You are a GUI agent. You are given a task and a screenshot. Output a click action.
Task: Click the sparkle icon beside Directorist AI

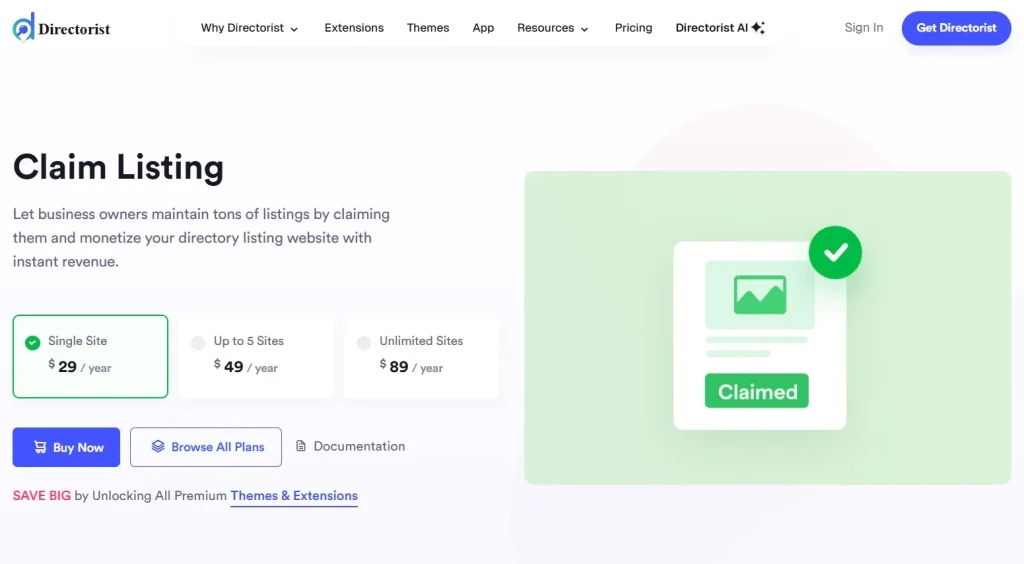click(x=758, y=27)
